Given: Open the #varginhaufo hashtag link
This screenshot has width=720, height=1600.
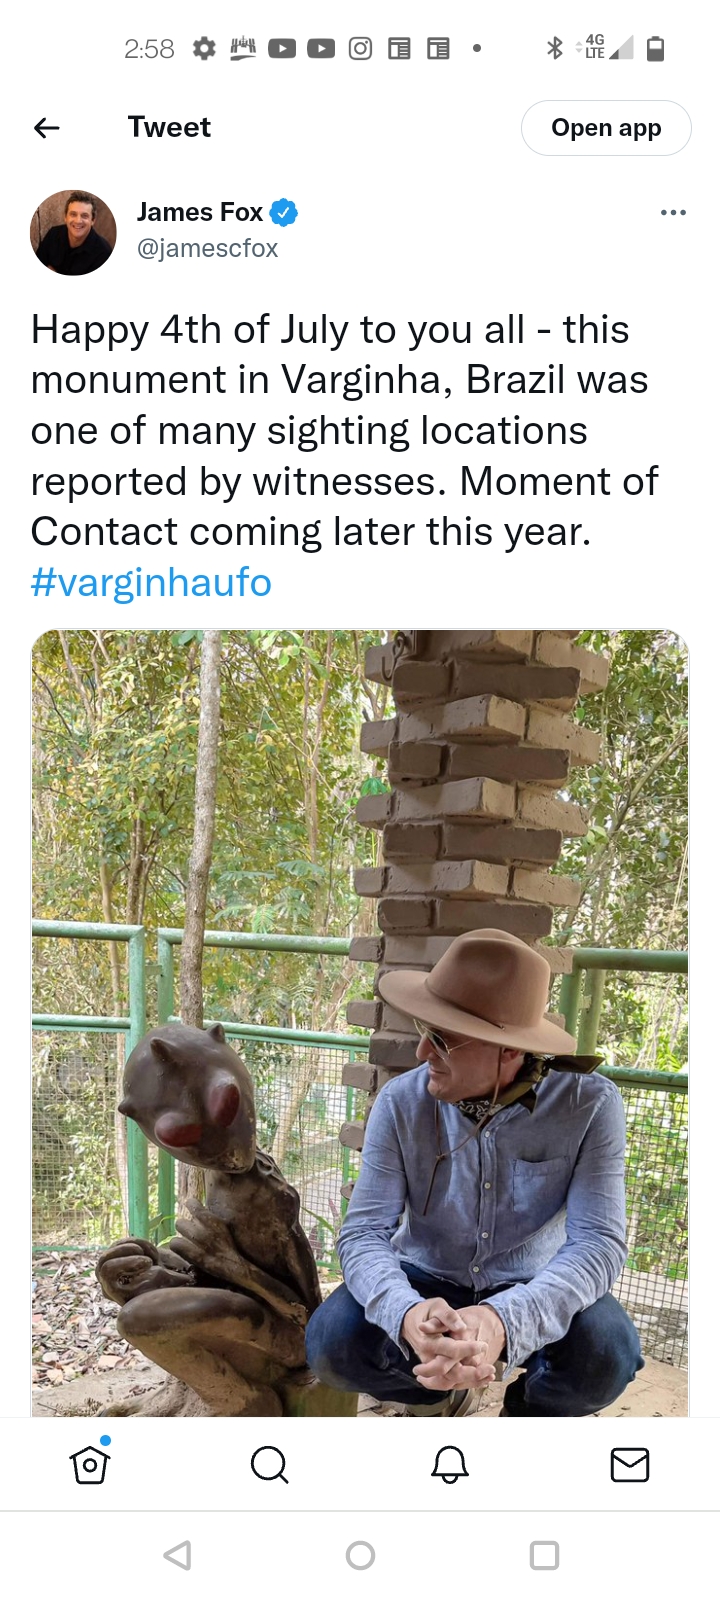Looking at the screenshot, I should [151, 583].
